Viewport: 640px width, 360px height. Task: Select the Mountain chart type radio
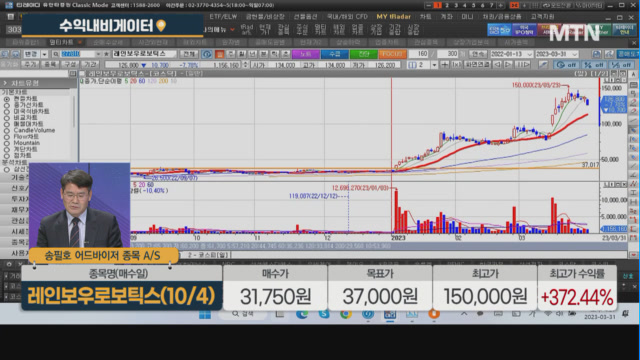(x=7, y=143)
